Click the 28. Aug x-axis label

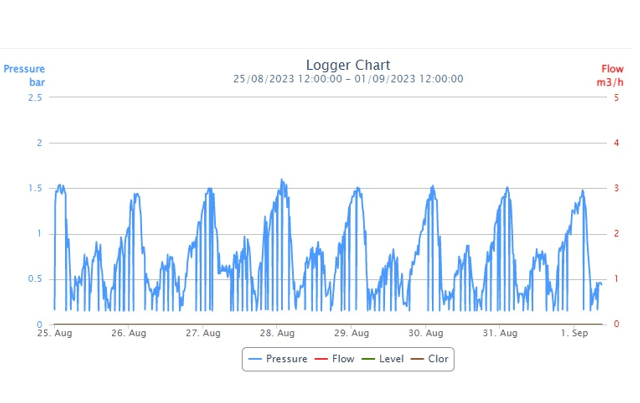point(277,333)
